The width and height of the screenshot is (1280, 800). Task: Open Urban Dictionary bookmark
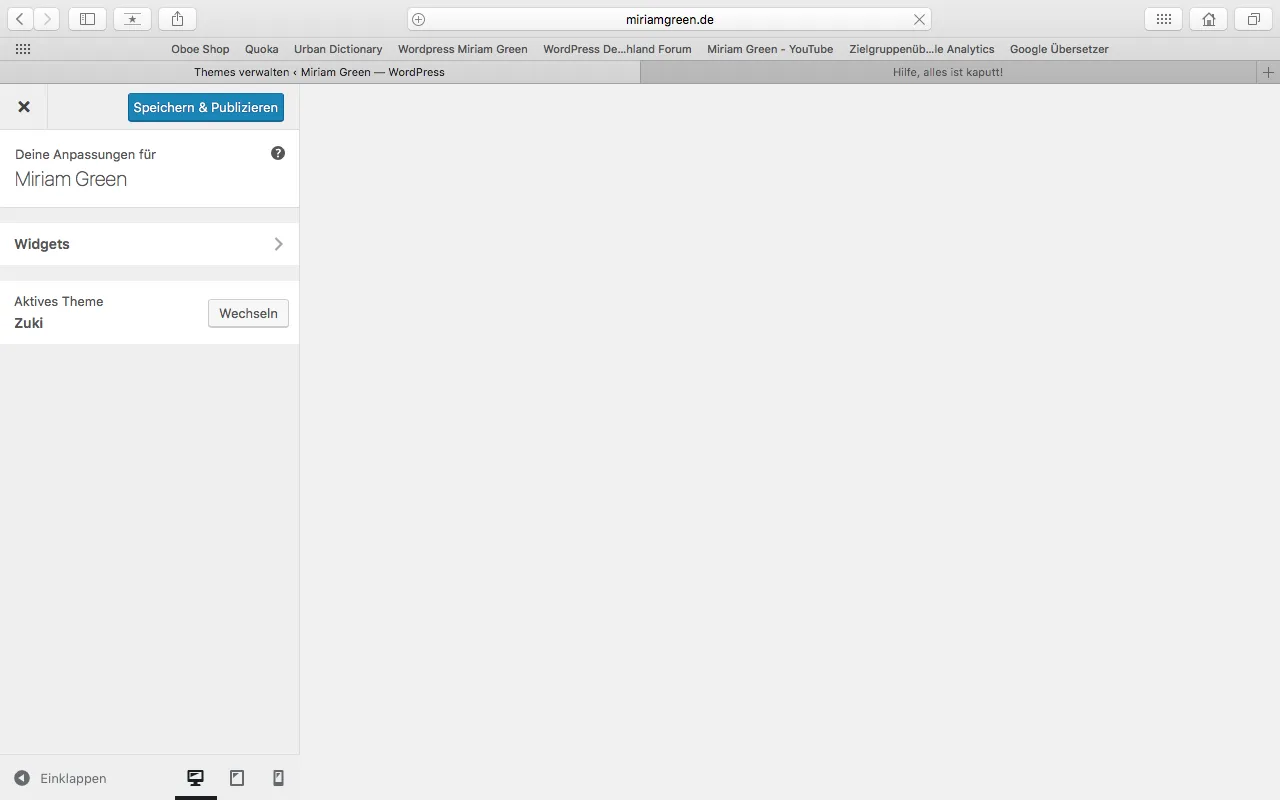(x=338, y=49)
